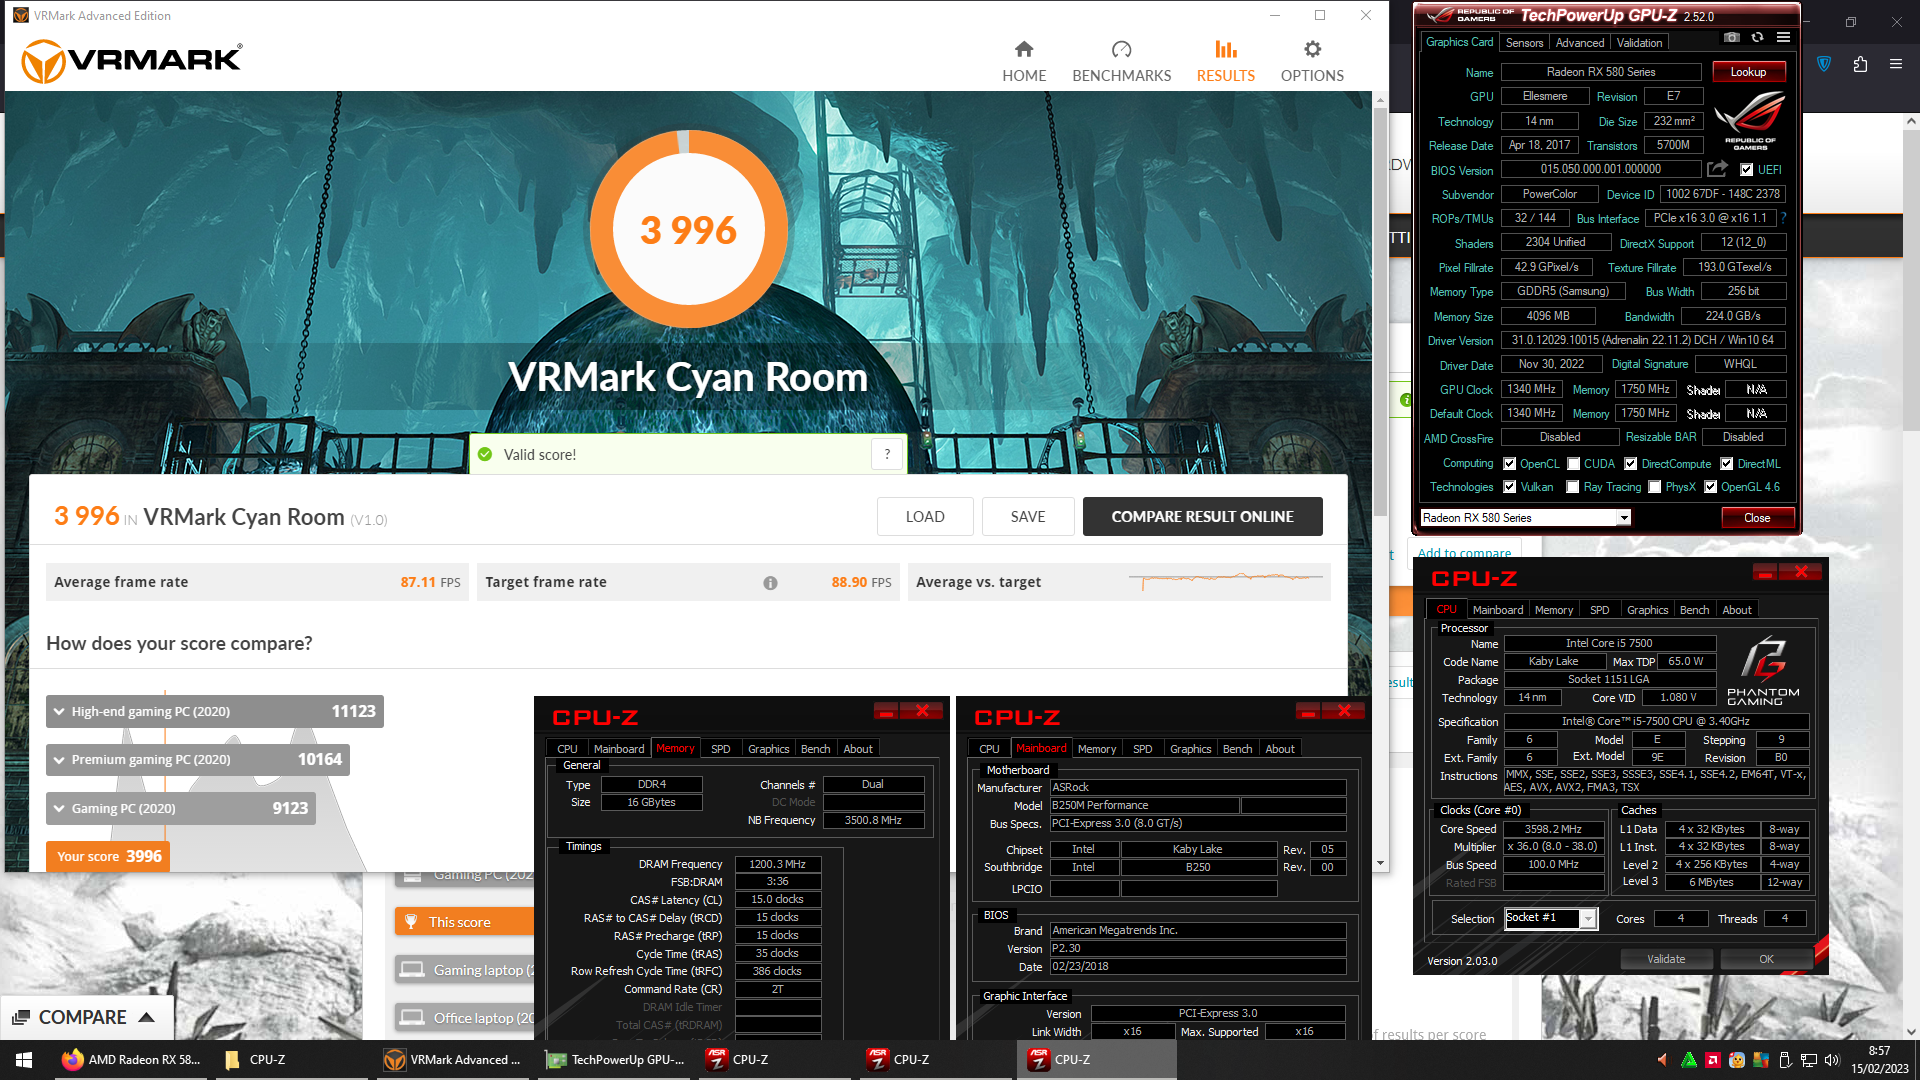Click browser page scroll-up arrow

click(1911, 120)
